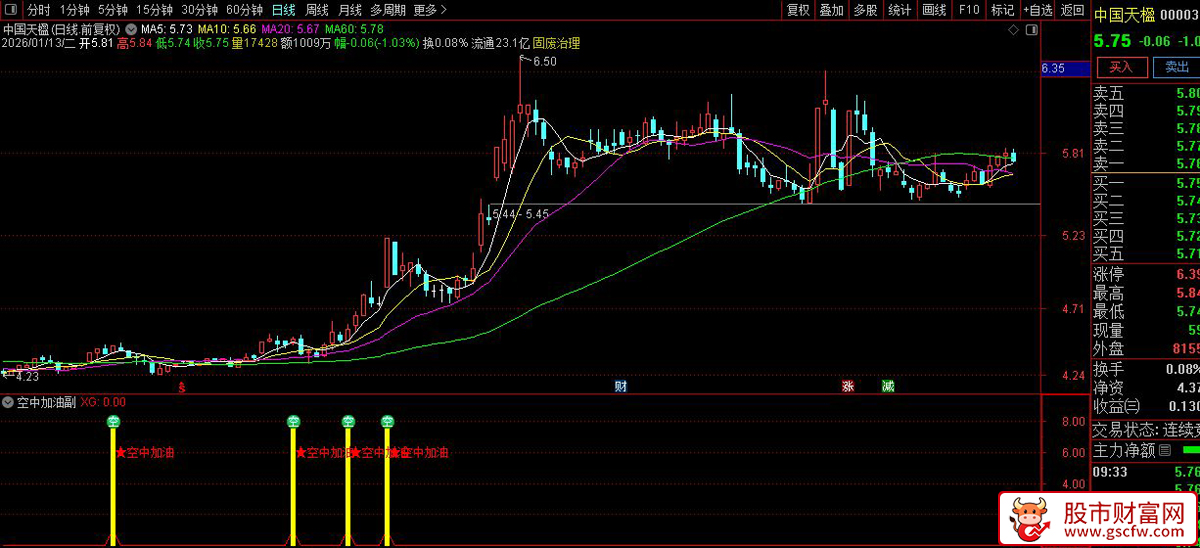
Task: Click the blue 卖出 sell button
Action: click(1176, 67)
